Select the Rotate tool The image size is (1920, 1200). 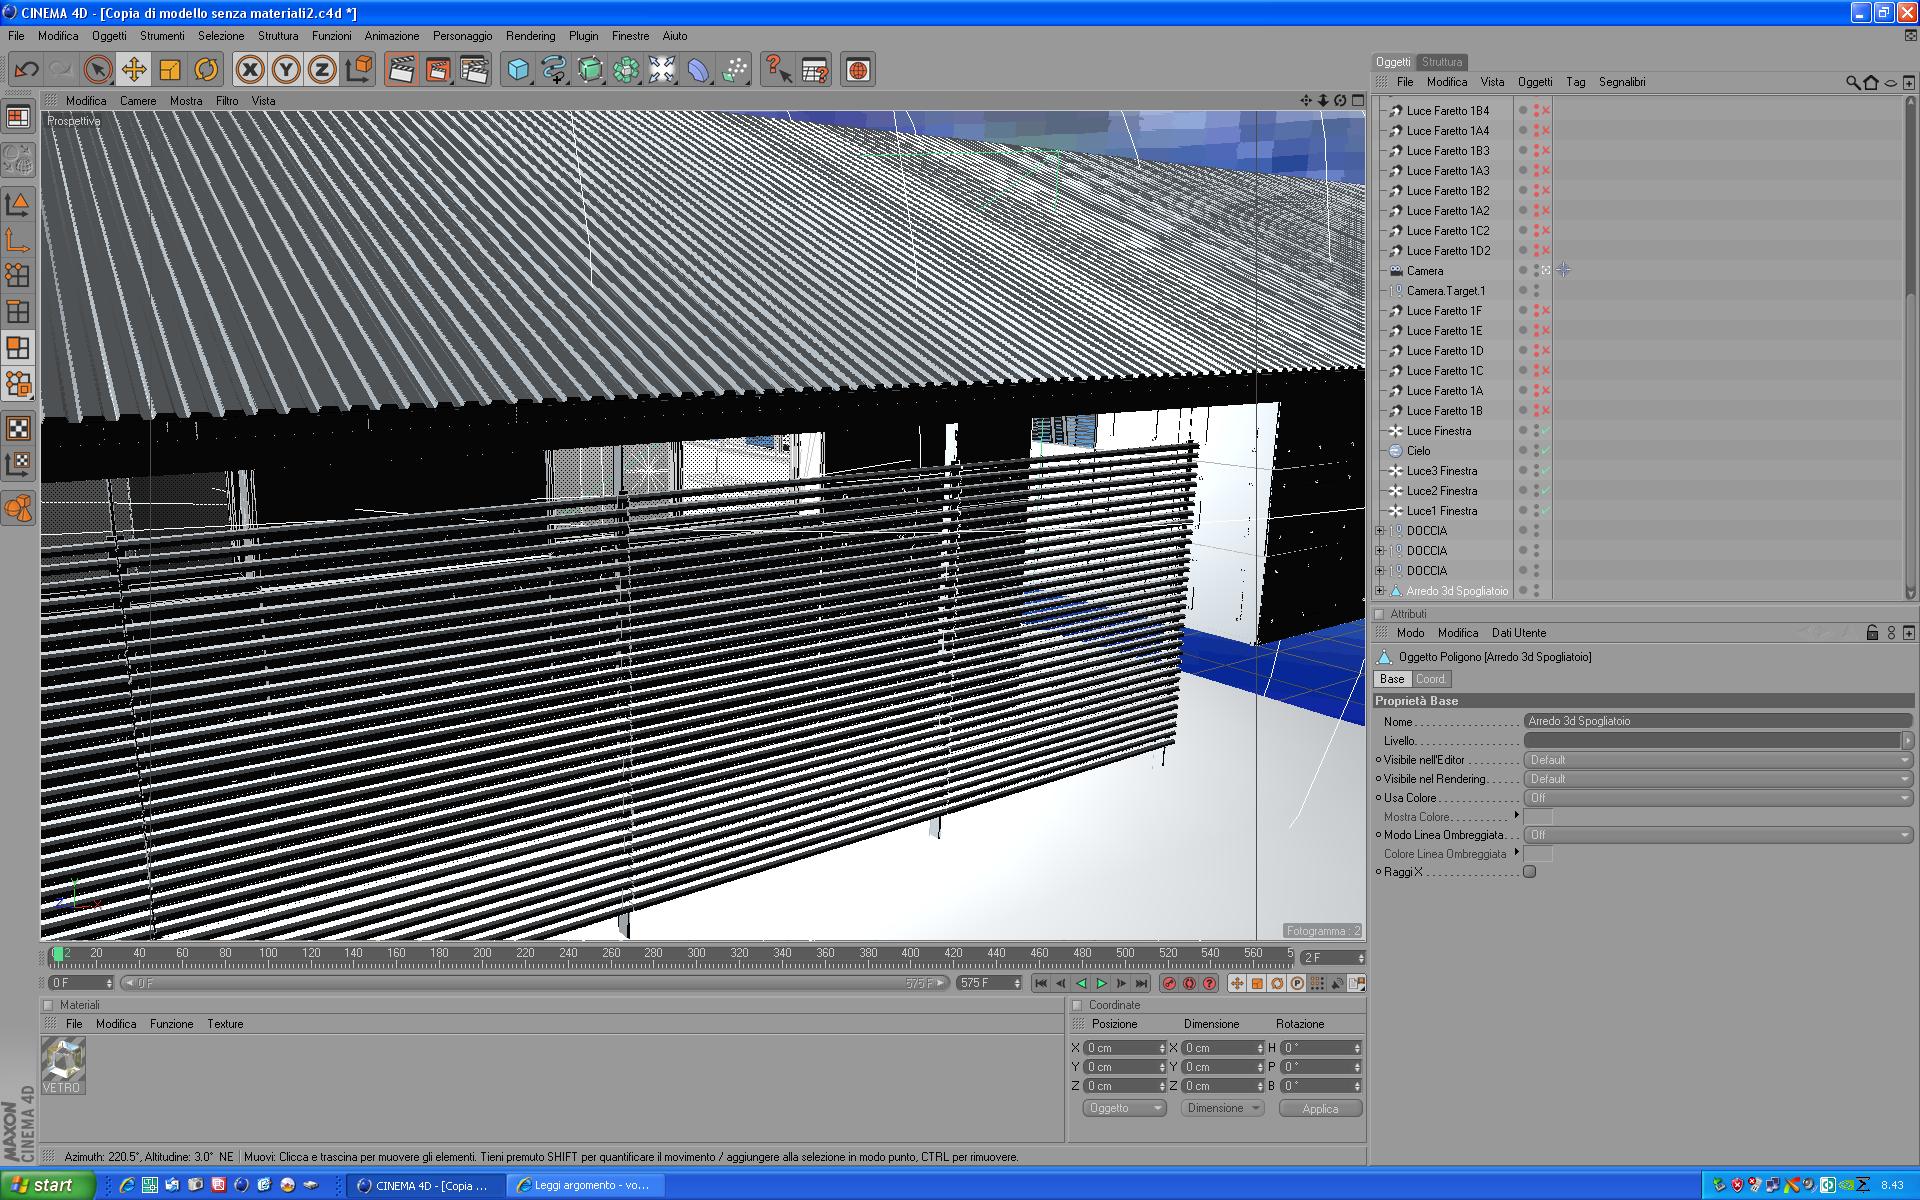point(206,70)
